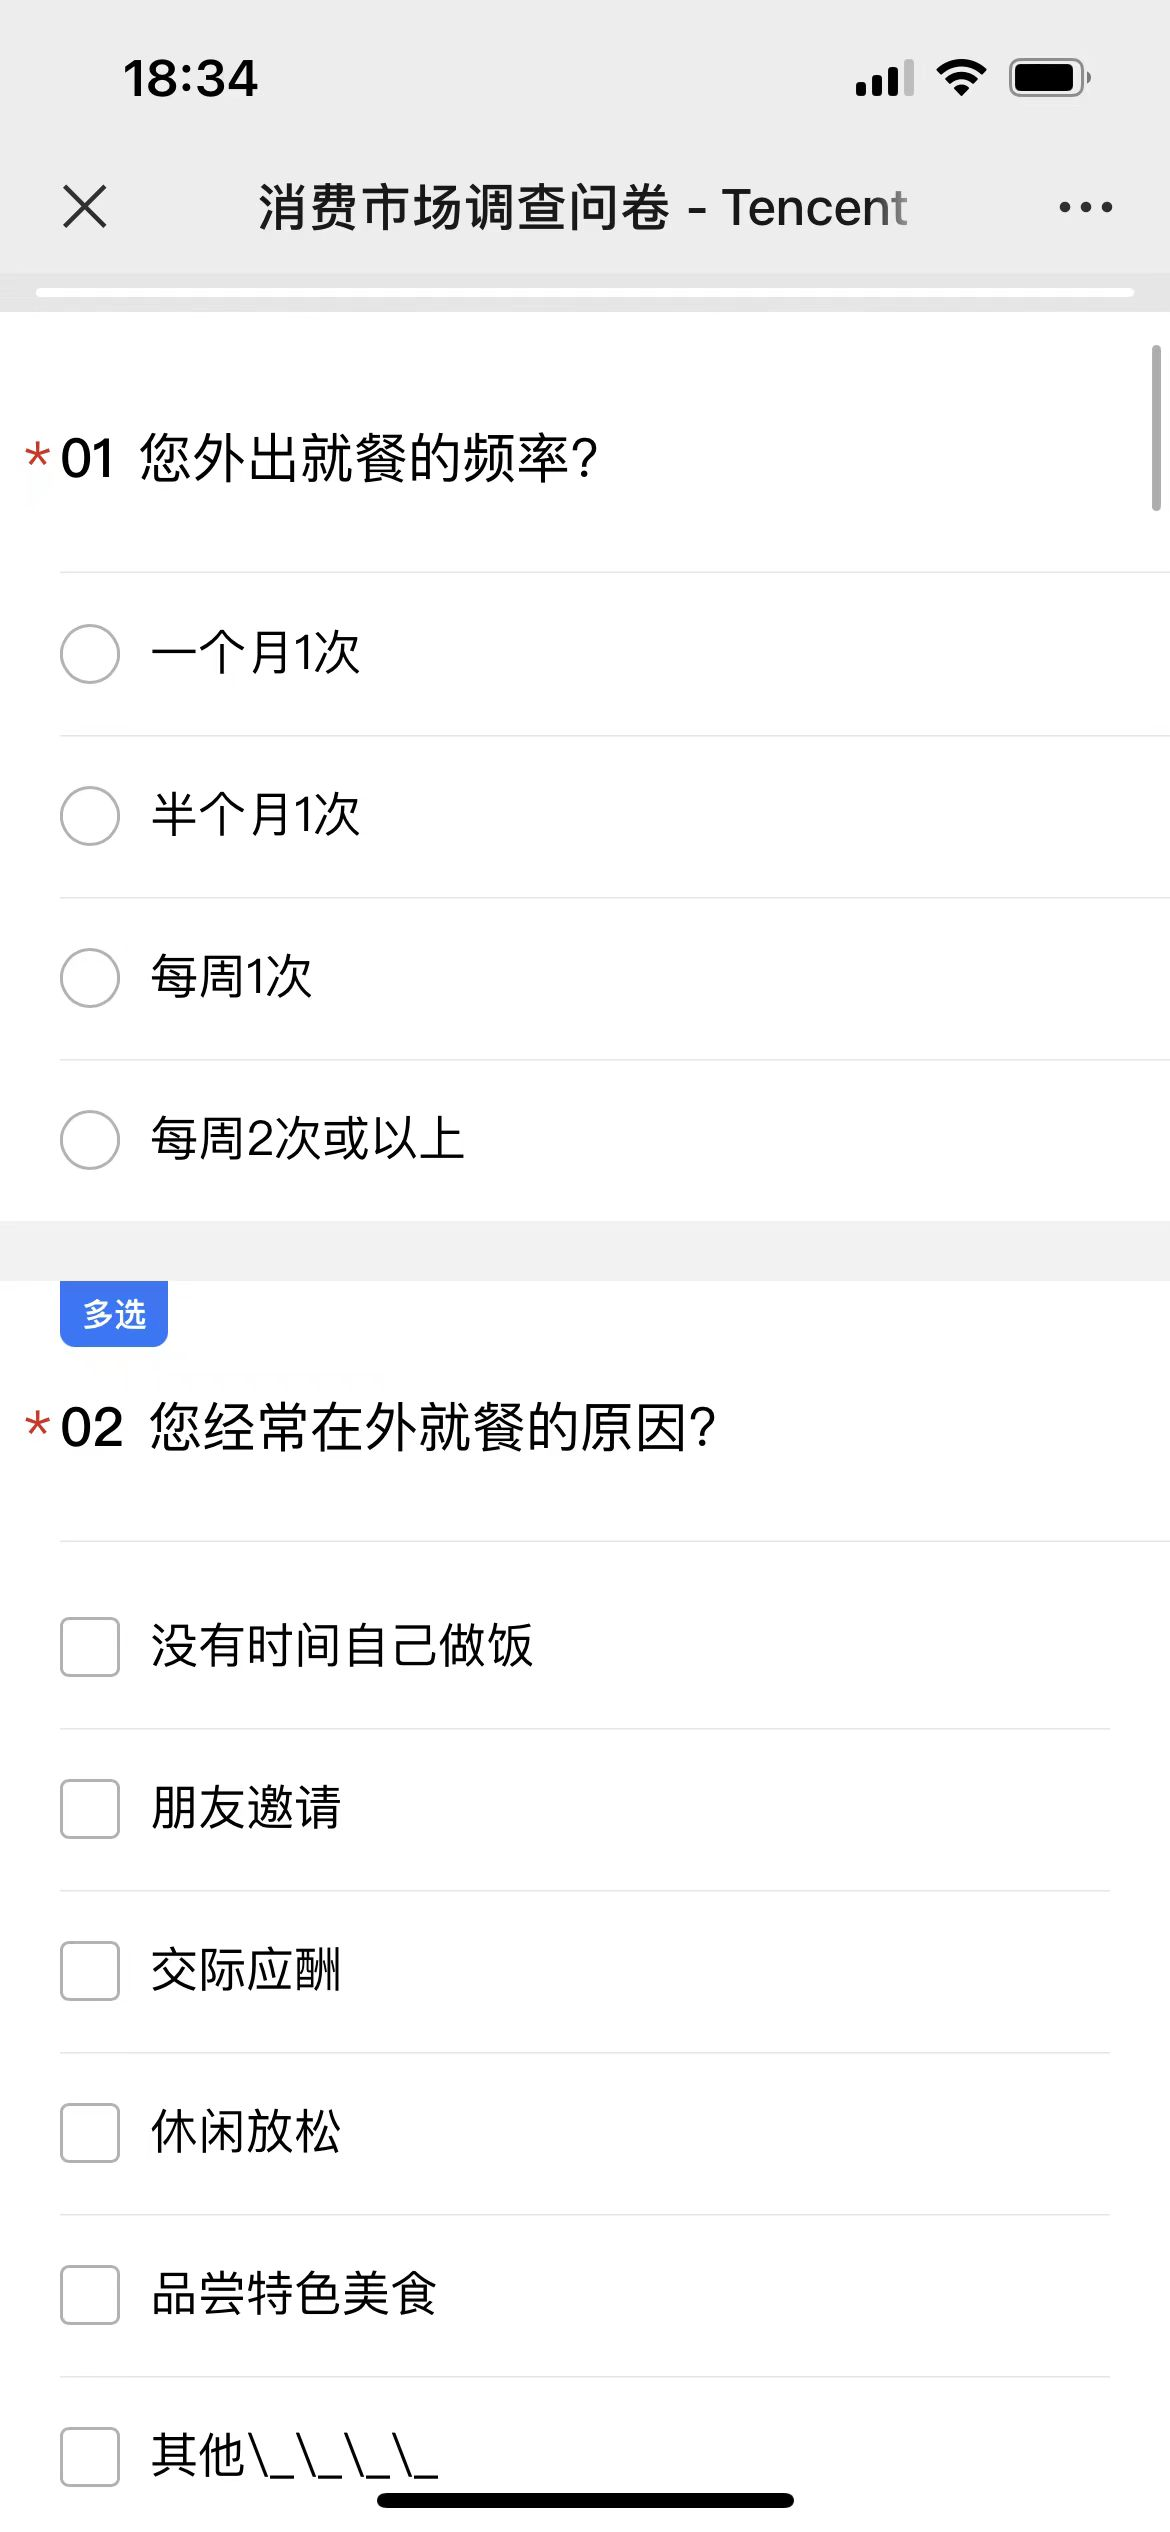Tick the 朋友邀请 checkbox
This screenshot has height=2532, width=1170.
click(90, 1808)
